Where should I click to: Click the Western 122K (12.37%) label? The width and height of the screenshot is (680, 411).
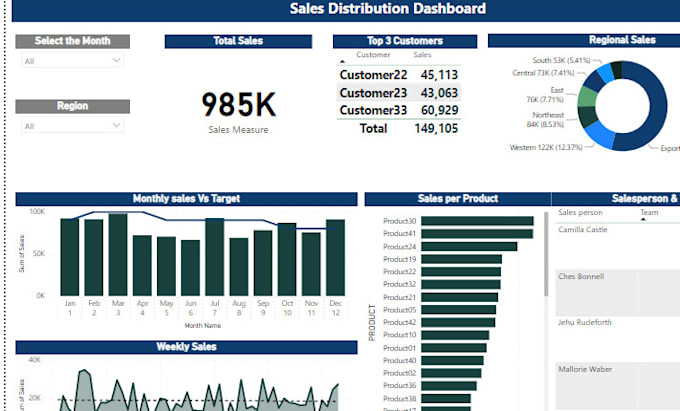(x=546, y=147)
